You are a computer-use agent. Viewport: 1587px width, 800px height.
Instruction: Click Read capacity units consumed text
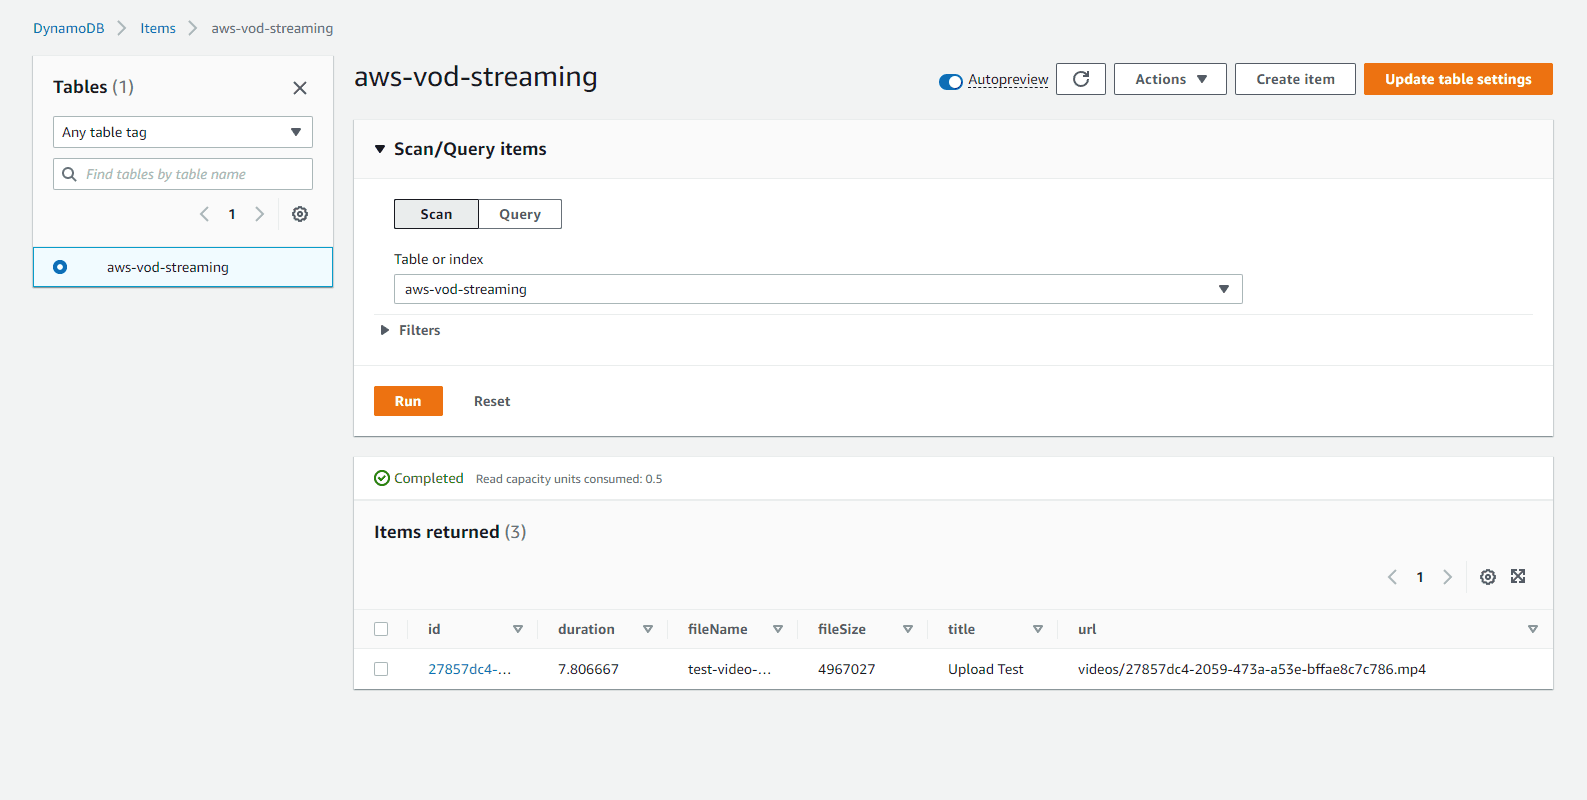(x=569, y=479)
